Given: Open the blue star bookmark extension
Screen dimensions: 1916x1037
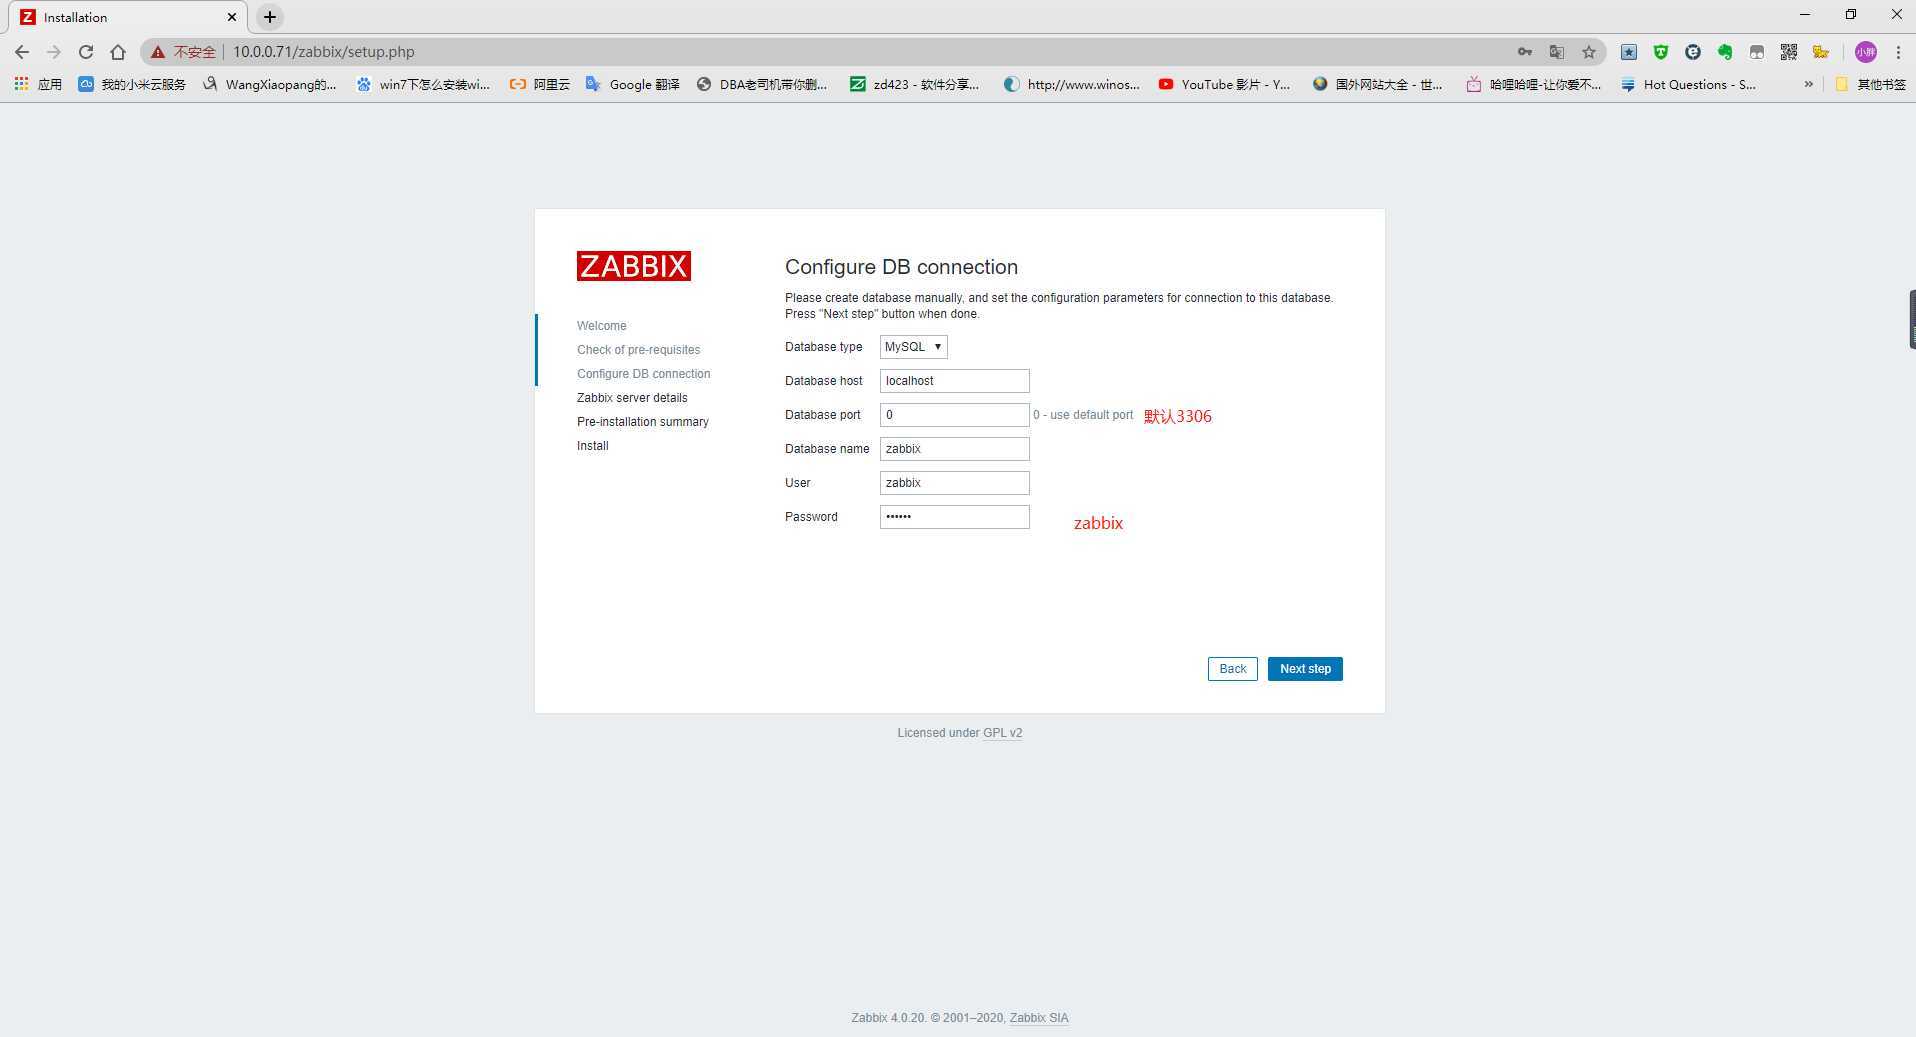Looking at the screenshot, I should tap(1629, 52).
